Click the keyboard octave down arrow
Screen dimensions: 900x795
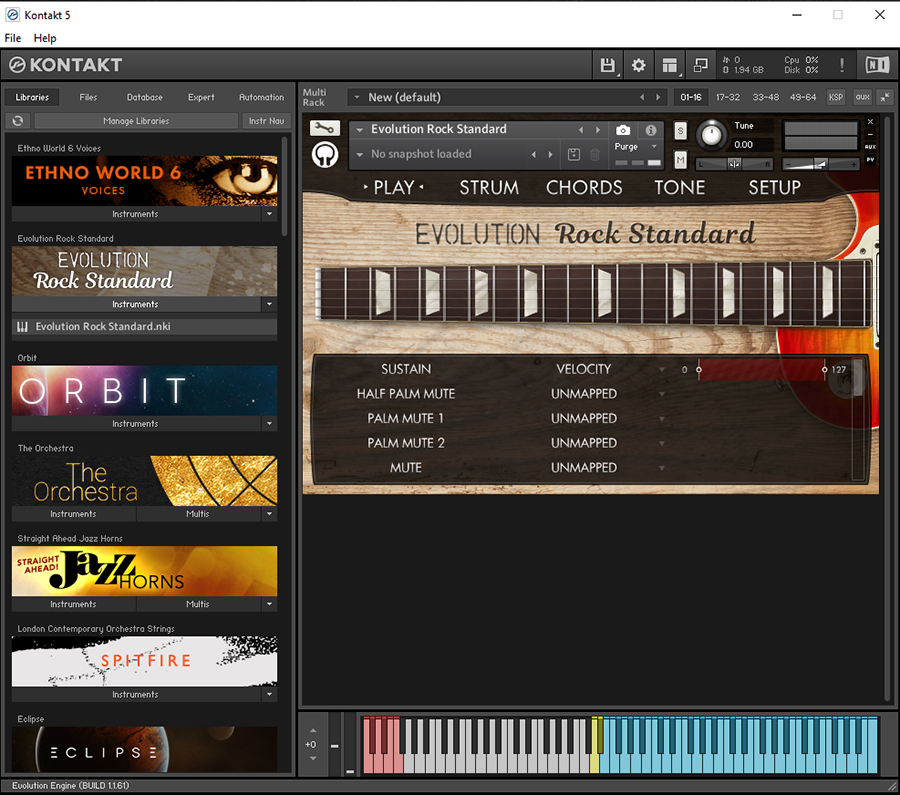coord(313,758)
